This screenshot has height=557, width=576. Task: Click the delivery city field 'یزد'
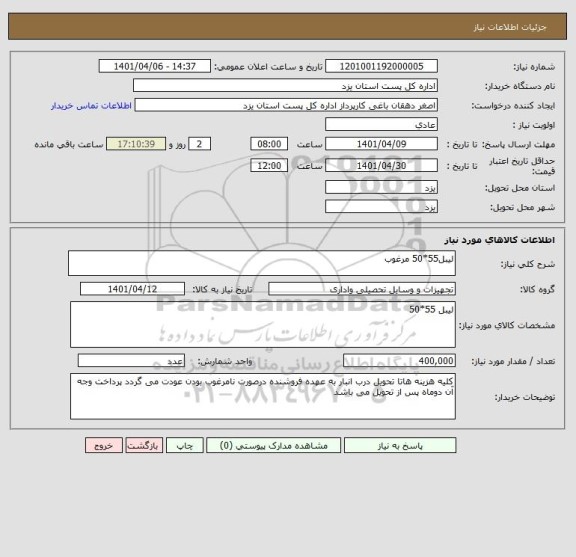(x=381, y=206)
